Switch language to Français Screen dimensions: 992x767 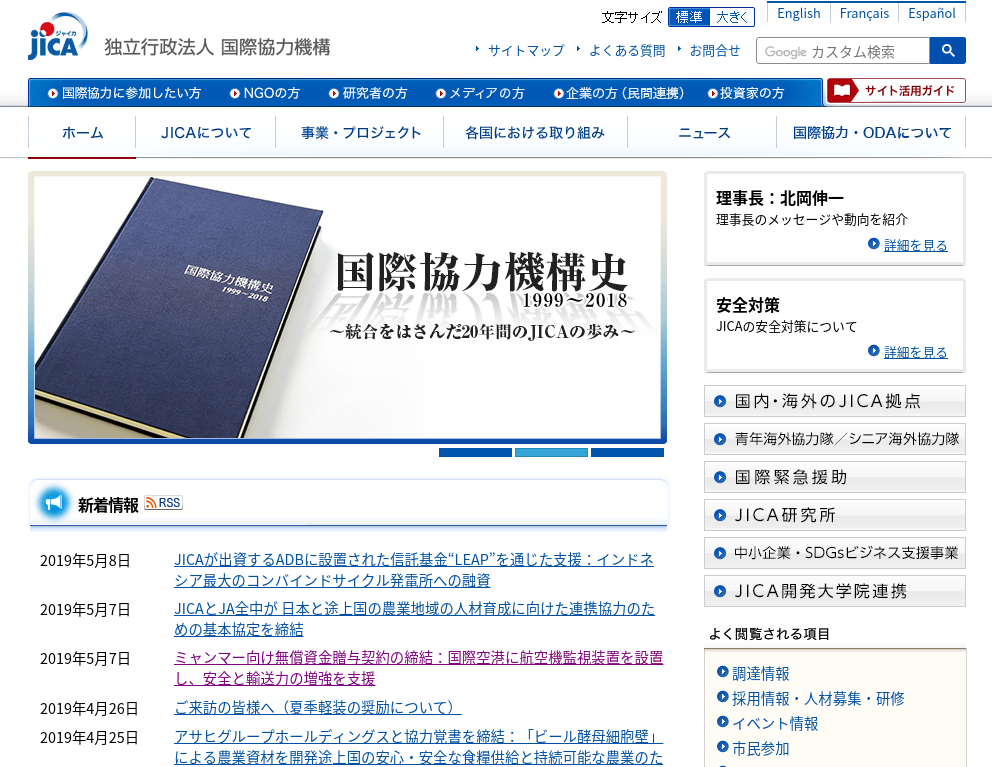[864, 13]
